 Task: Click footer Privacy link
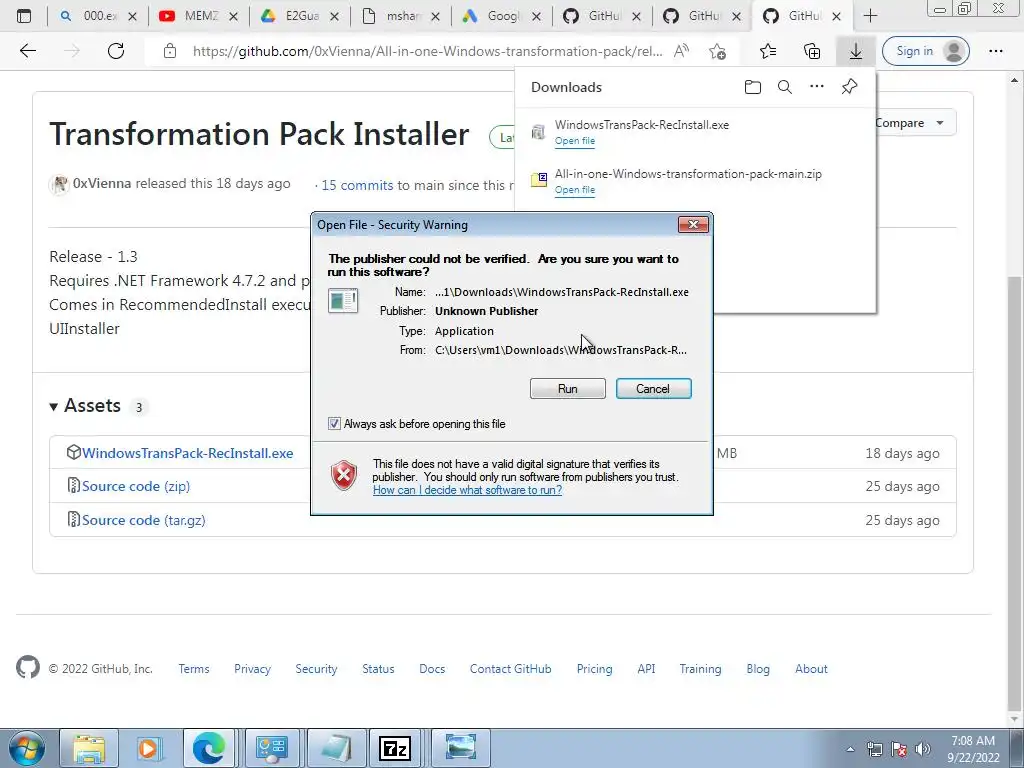click(x=252, y=669)
